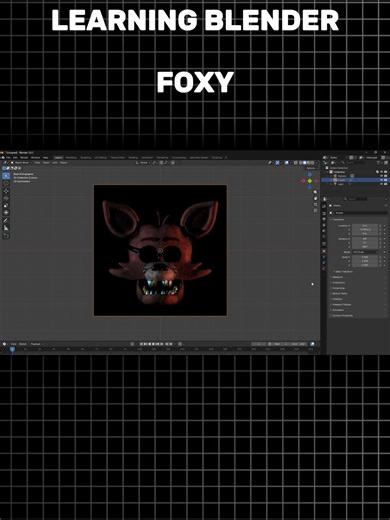The image size is (390, 520).
Task: Open the Edit menu
Action: point(15,157)
